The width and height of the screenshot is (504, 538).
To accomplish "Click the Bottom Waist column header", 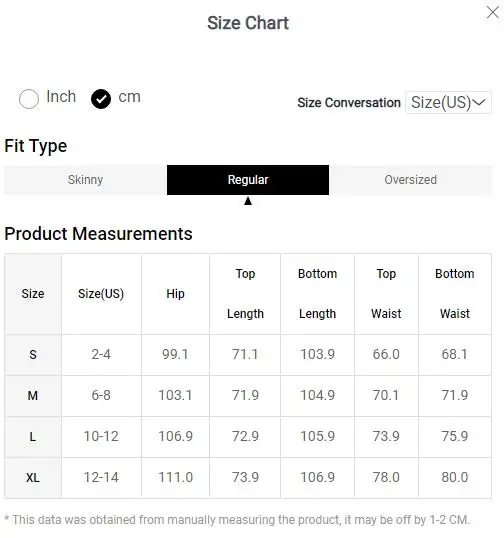I will [455, 294].
